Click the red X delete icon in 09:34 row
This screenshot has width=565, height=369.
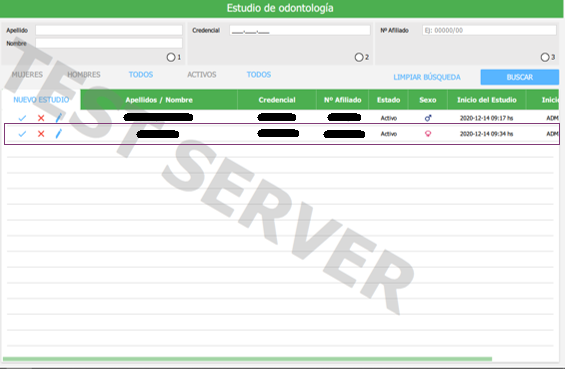point(41,134)
